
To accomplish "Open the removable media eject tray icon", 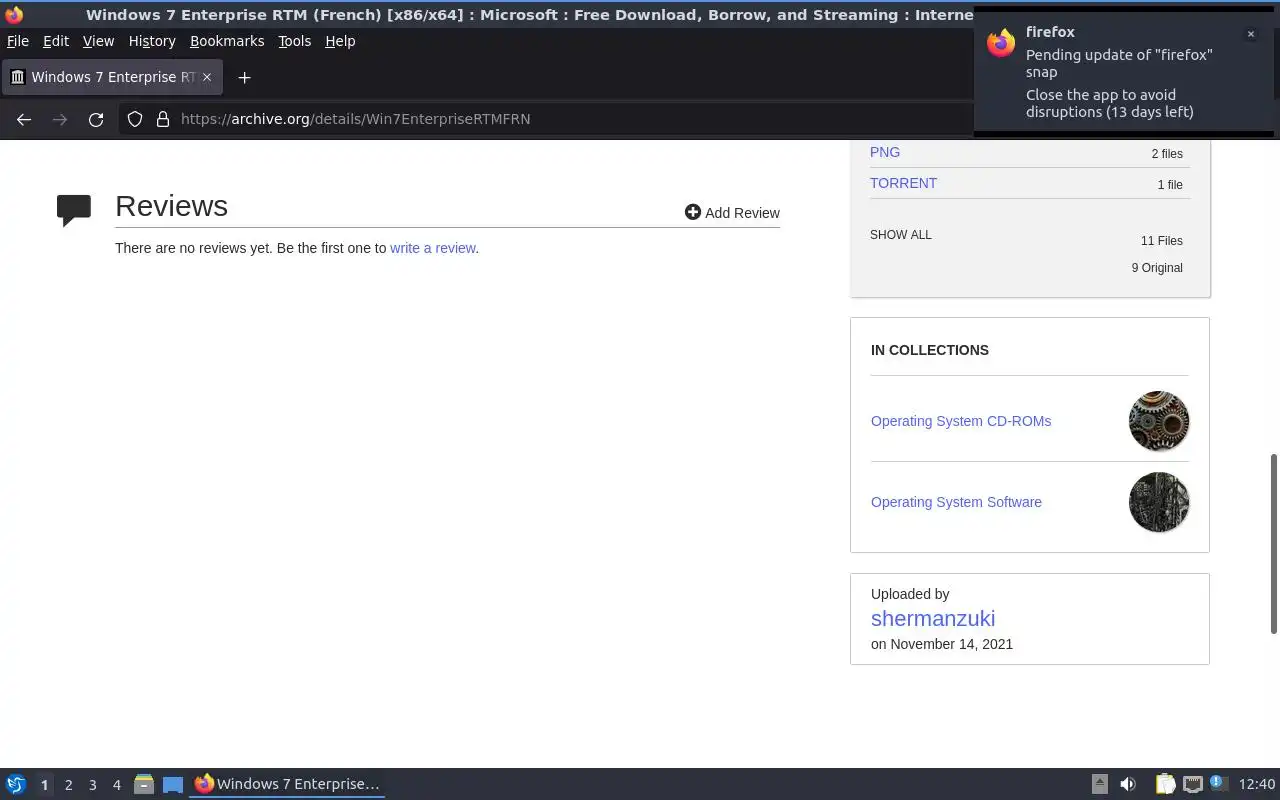I will (x=1099, y=784).
